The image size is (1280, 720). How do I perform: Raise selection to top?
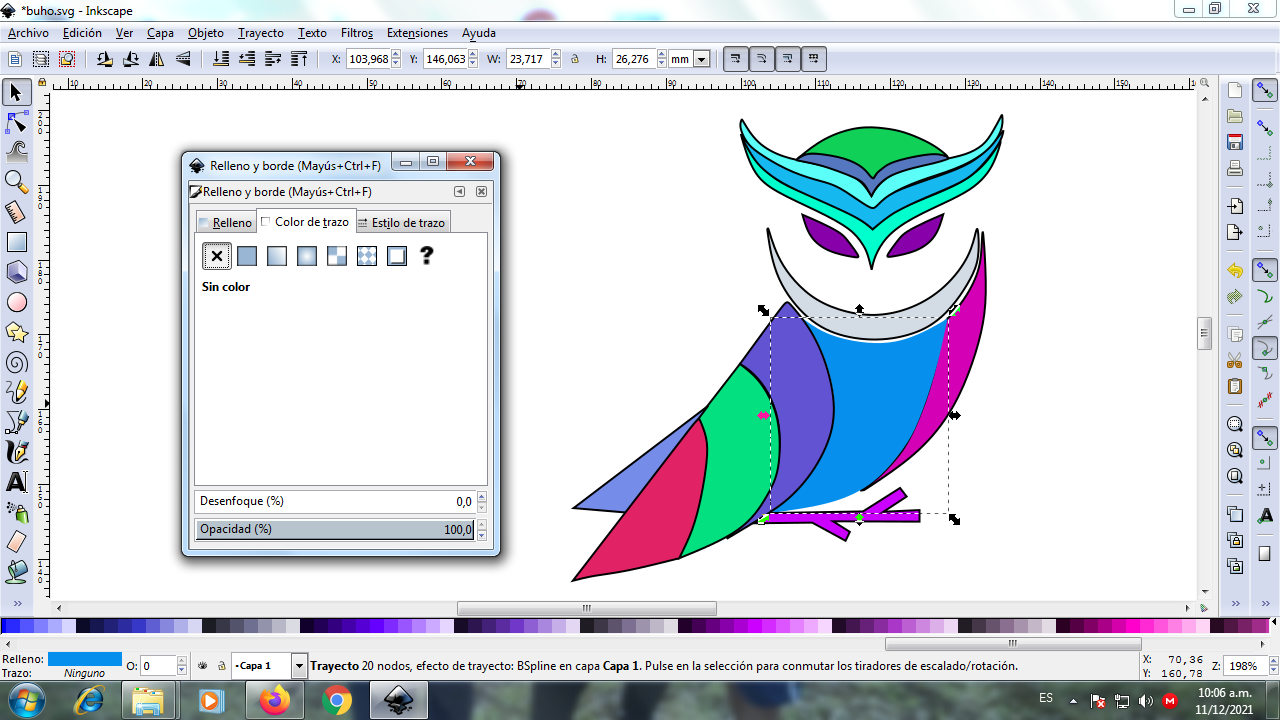pyautogui.click(x=299, y=59)
